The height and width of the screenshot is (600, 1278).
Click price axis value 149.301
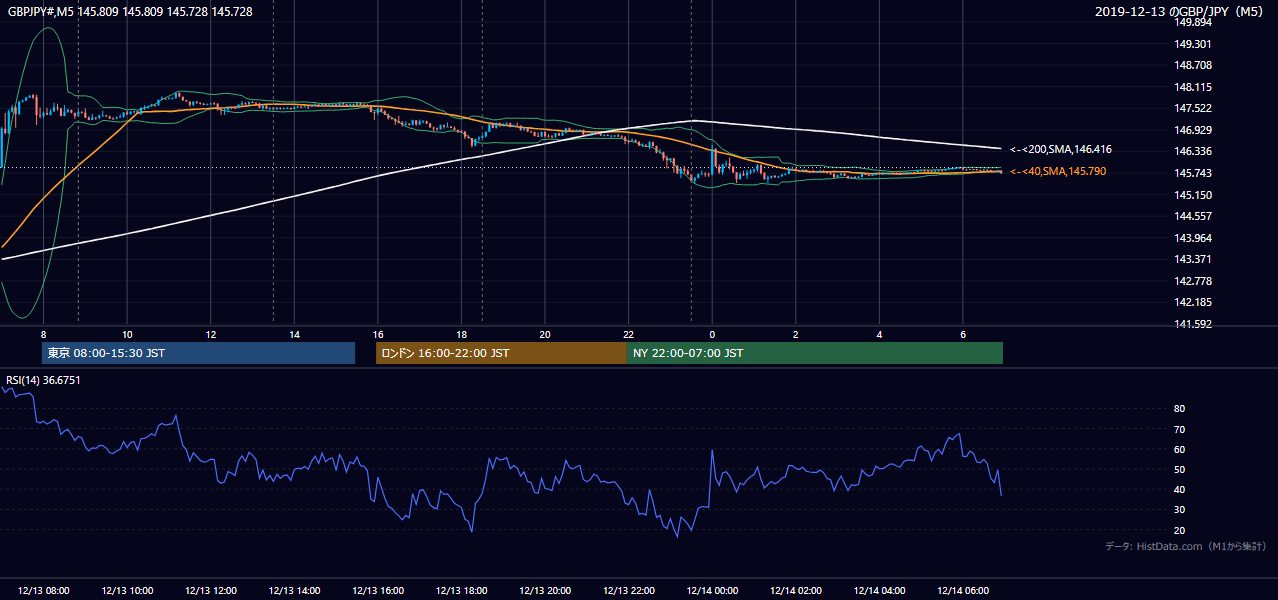[1194, 44]
